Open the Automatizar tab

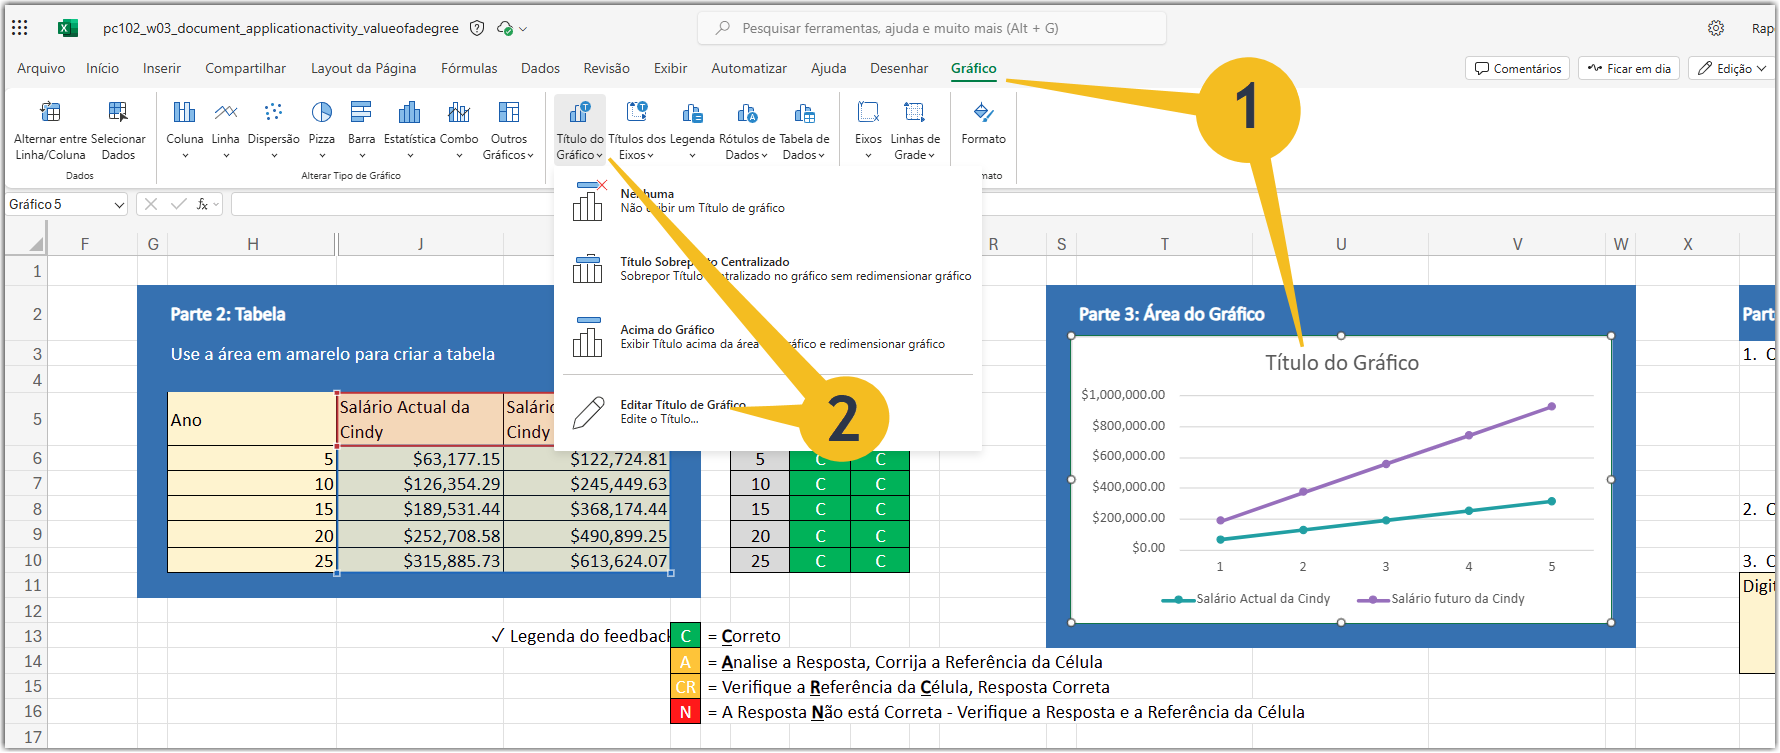749,68
